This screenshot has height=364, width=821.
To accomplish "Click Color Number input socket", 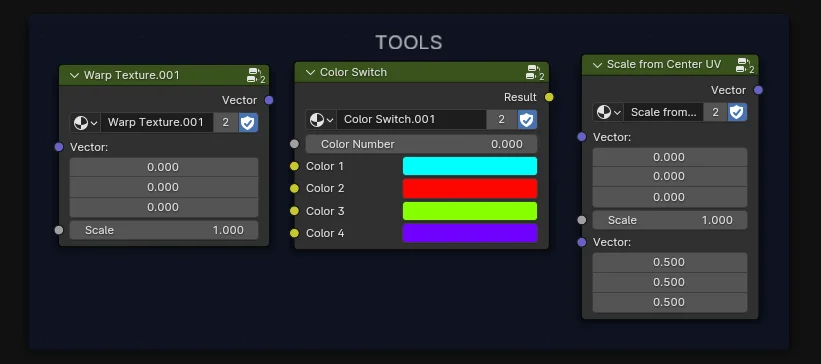I will (294, 144).
